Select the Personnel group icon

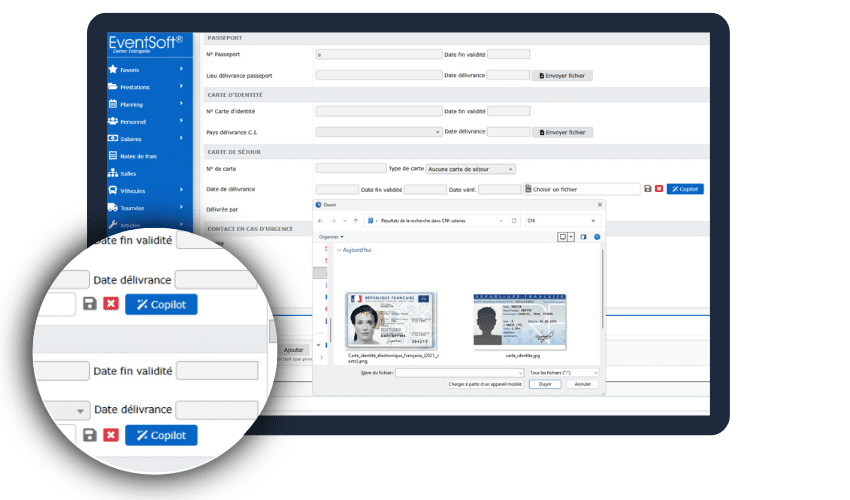[113, 121]
